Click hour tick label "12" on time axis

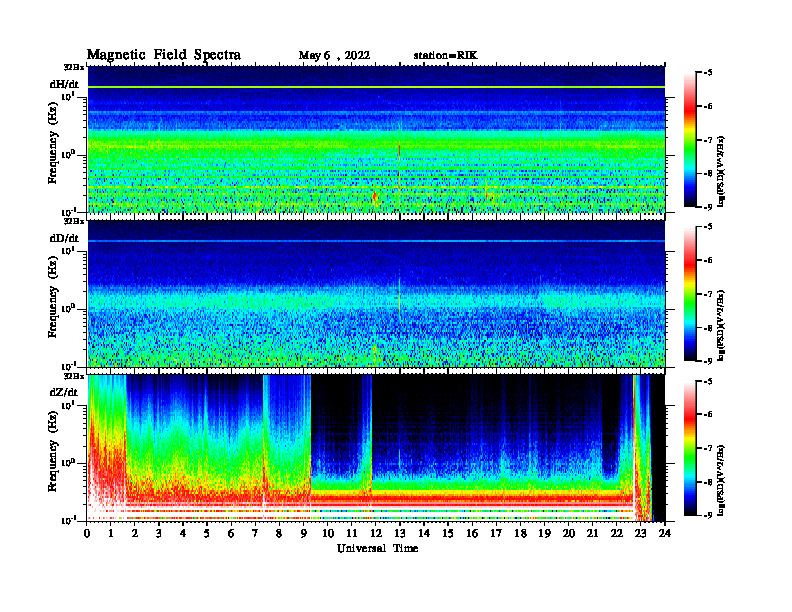[x=376, y=533]
